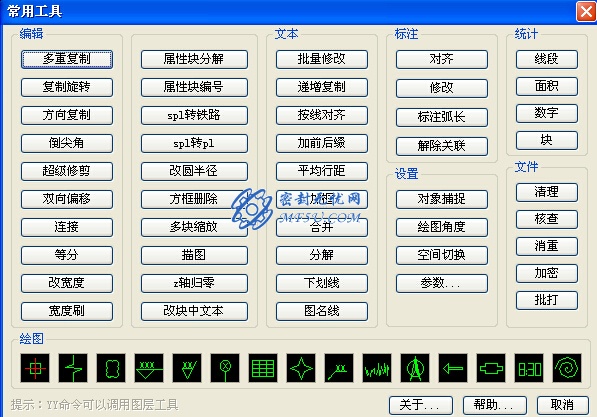Select the red crosshair coordinate drawing icon

[35, 368]
